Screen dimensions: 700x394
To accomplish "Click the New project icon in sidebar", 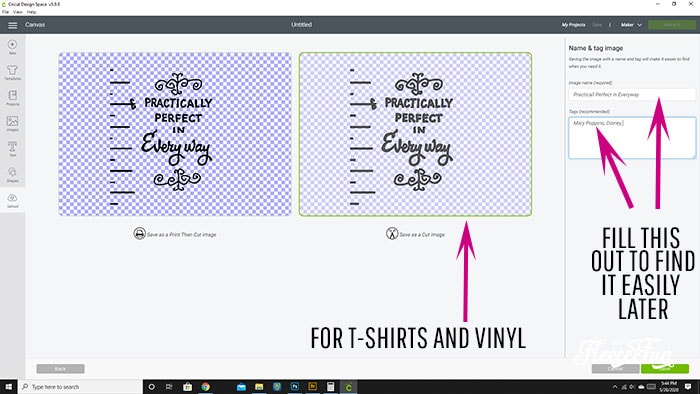I will [x=12, y=46].
